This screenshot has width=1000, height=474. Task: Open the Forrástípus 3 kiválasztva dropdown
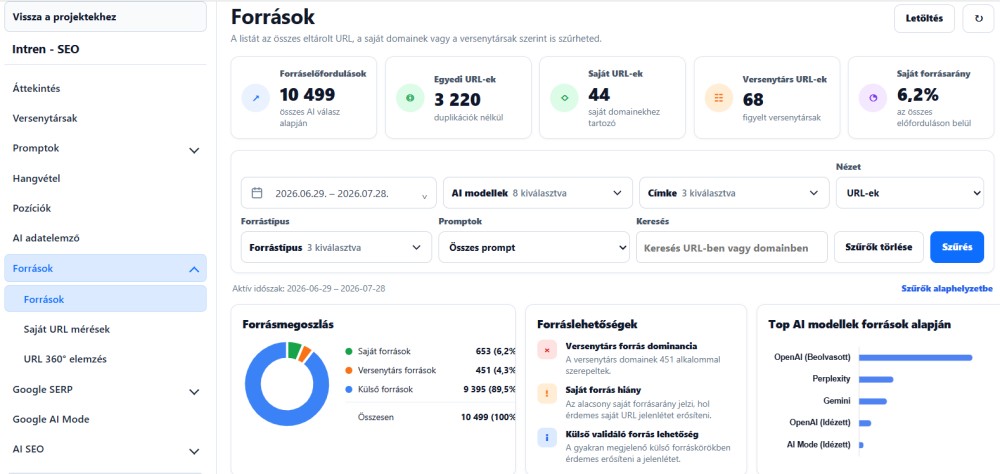336,247
